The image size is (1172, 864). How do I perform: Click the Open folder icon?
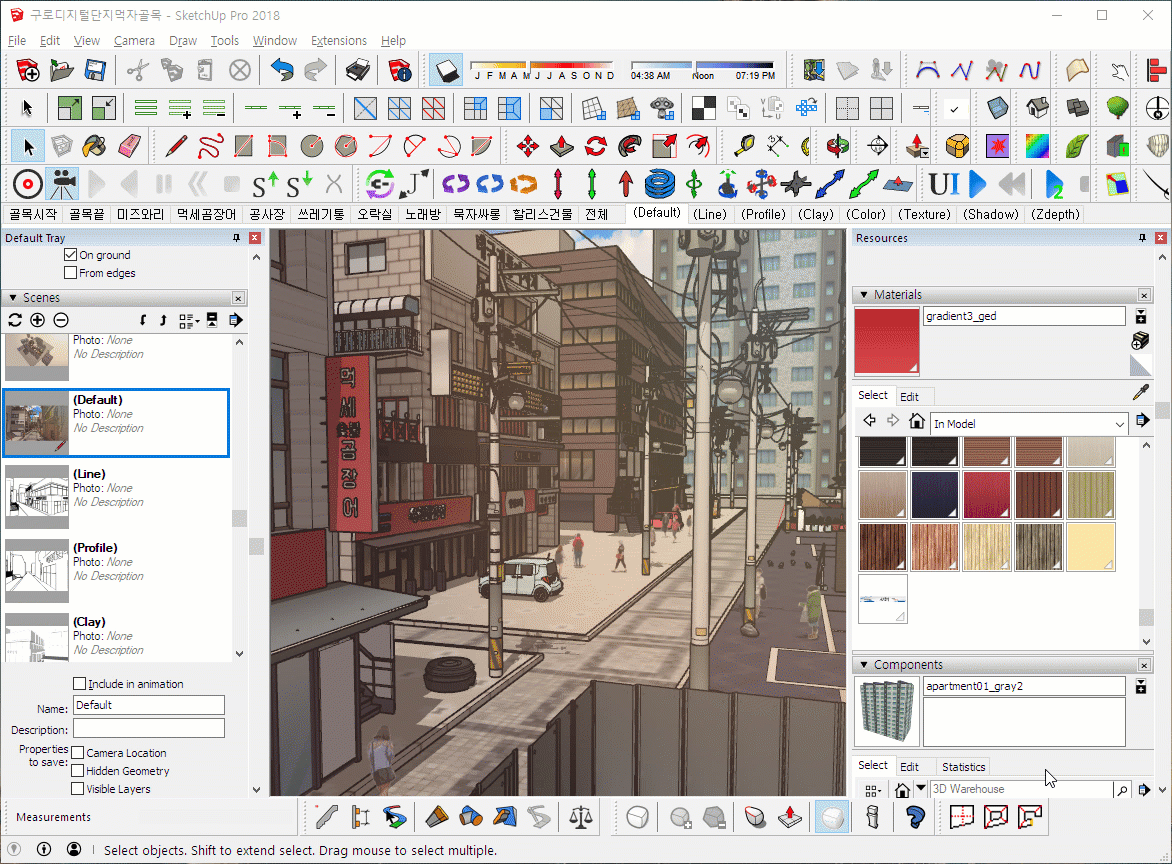(61, 71)
